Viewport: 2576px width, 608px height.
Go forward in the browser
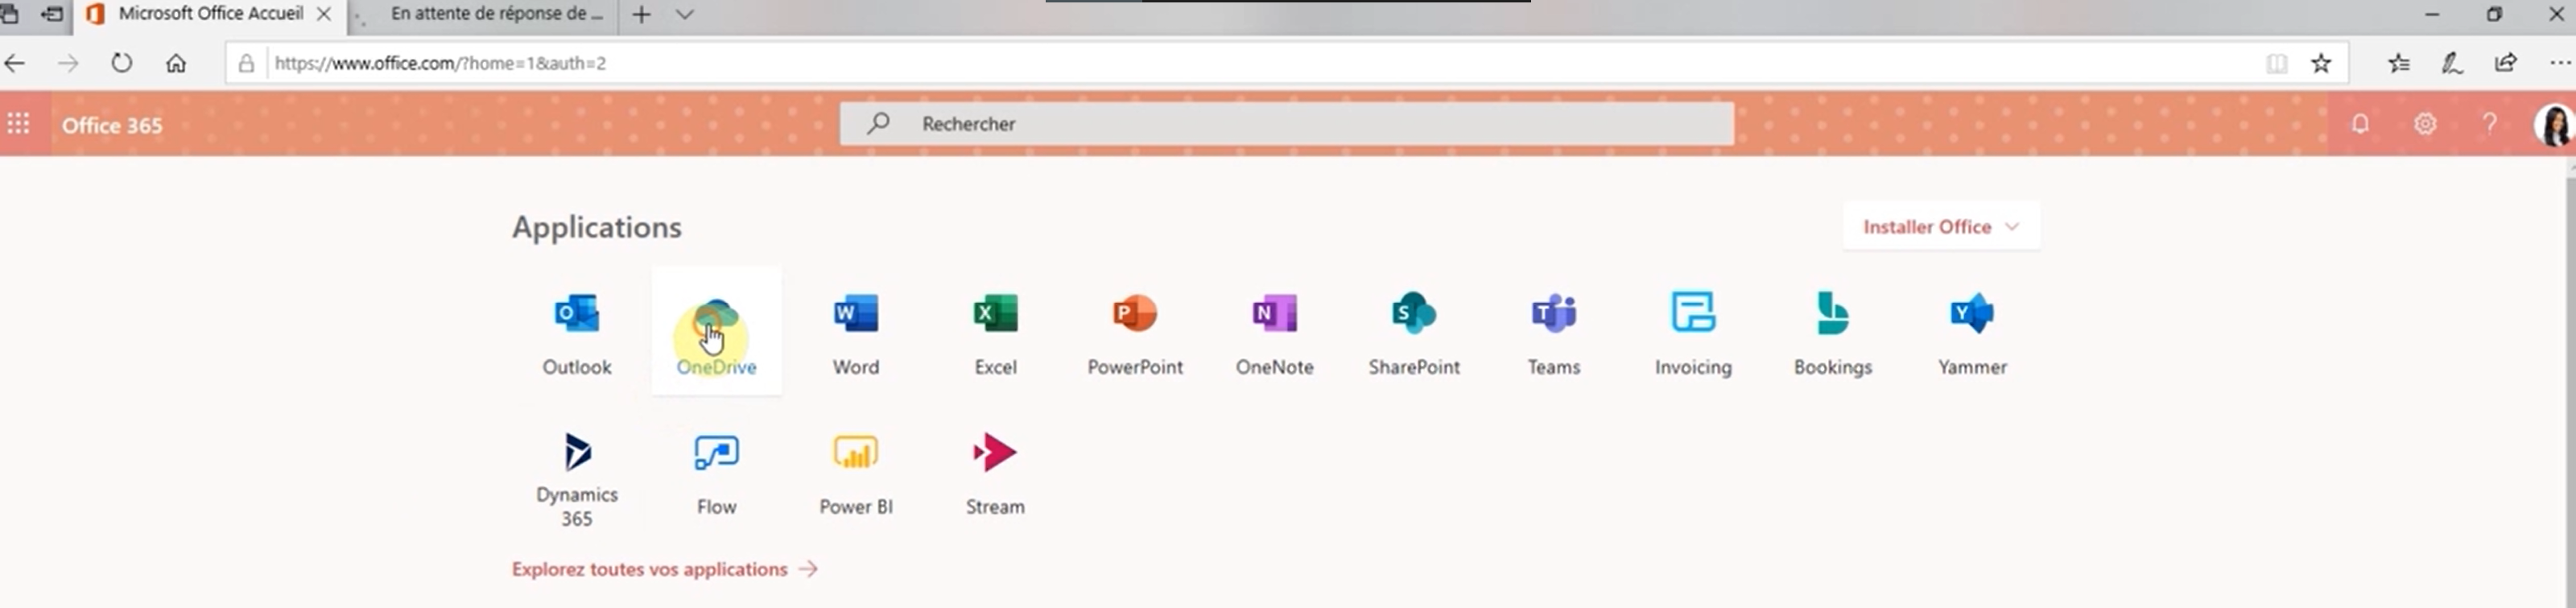click(68, 63)
